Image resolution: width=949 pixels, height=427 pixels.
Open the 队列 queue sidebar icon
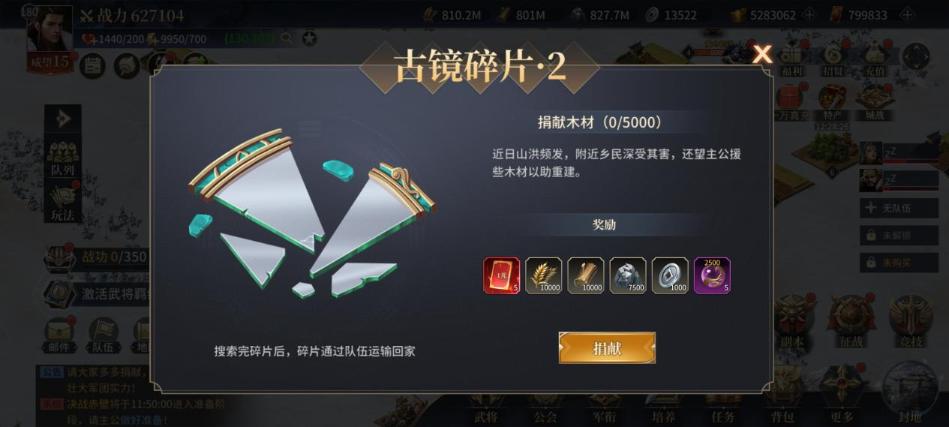pos(63,159)
